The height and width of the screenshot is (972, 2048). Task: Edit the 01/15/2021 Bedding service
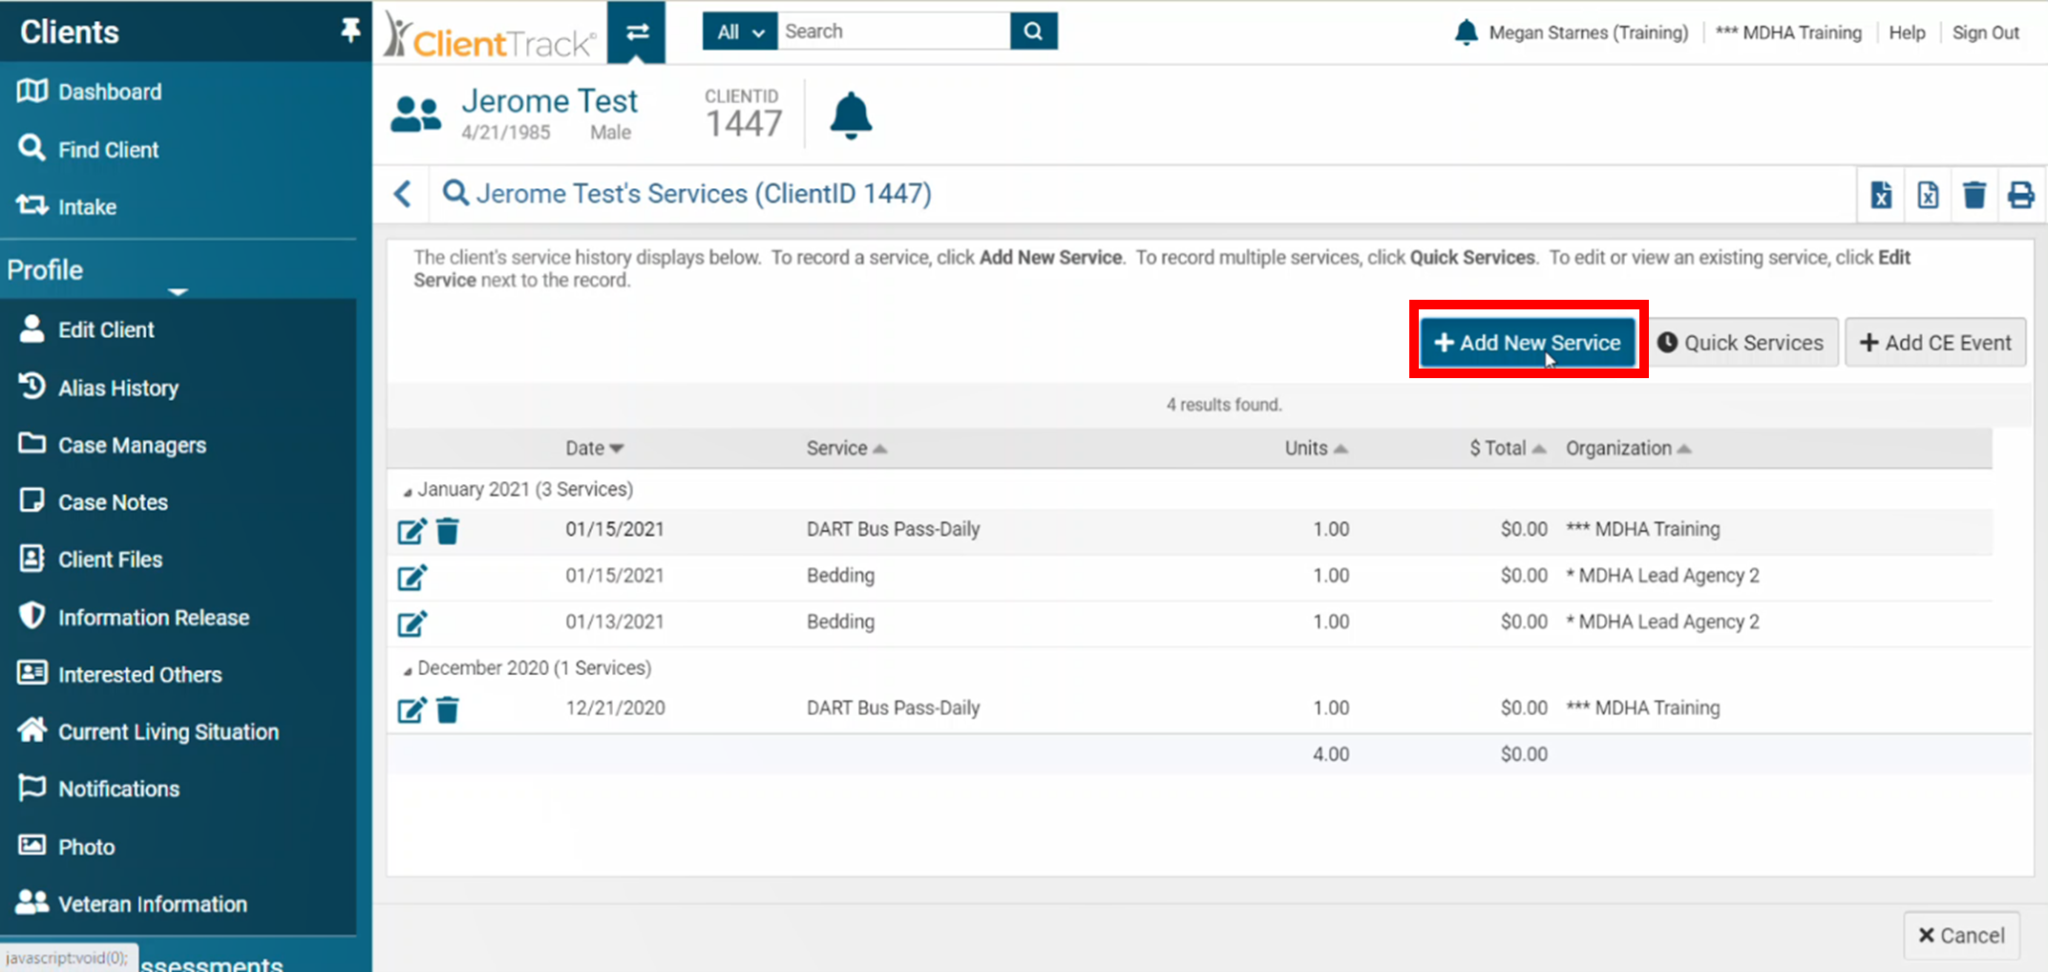pos(412,577)
